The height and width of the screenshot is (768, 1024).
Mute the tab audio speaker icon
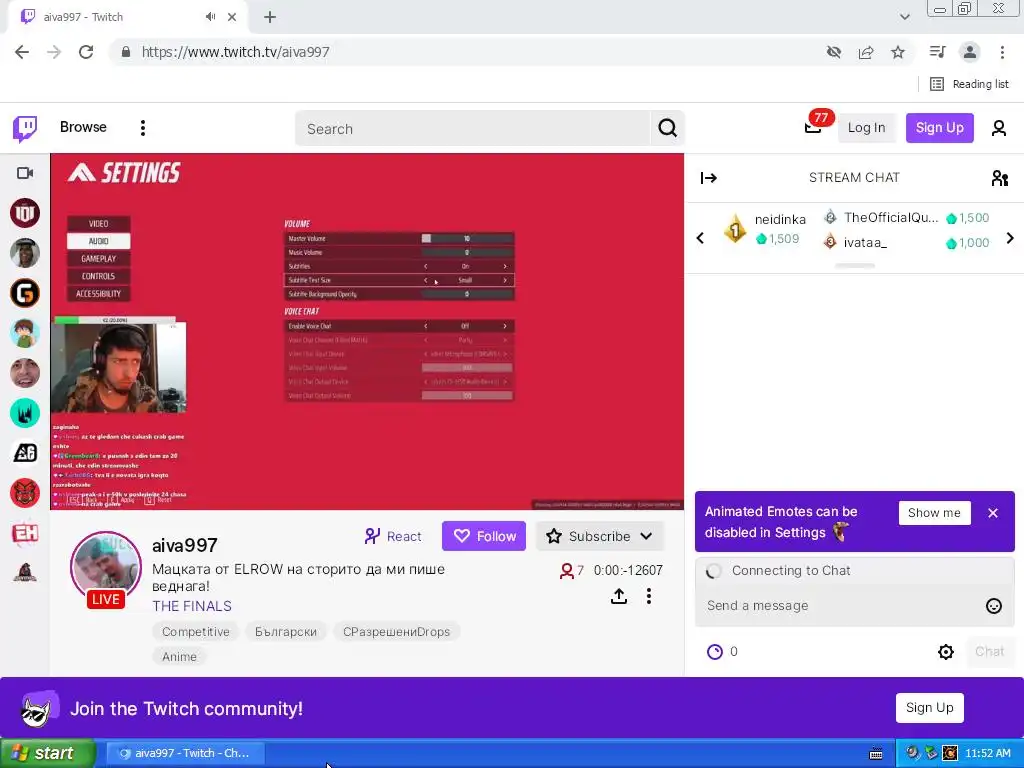[210, 17]
